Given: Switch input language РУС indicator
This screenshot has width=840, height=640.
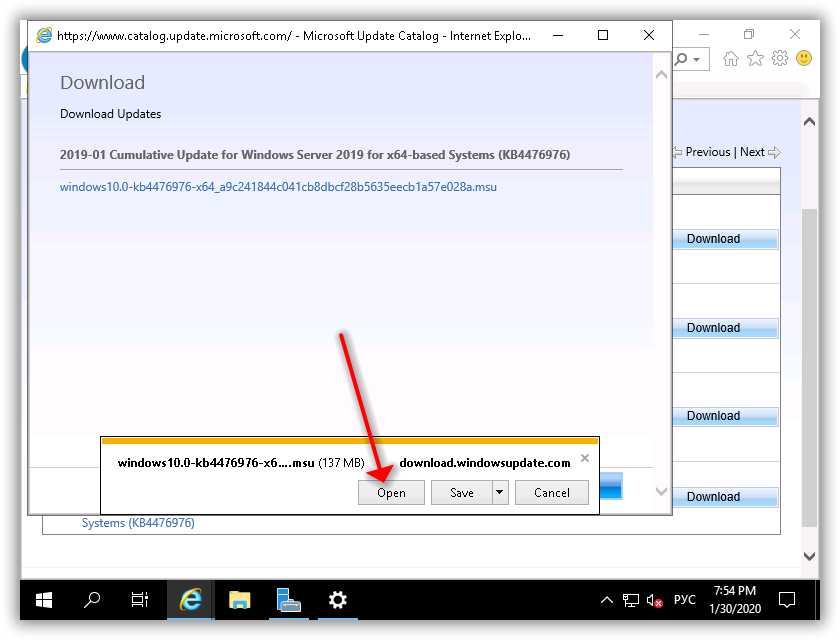Looking at the screenshot, I should (685, 600).
